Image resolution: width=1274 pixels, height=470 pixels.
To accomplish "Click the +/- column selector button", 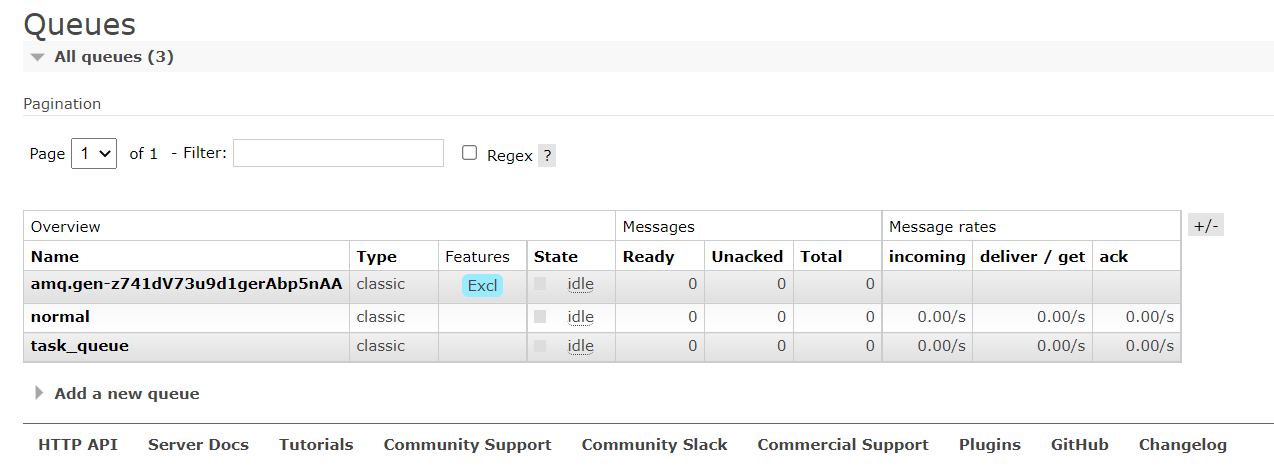I will (1206, 225).
